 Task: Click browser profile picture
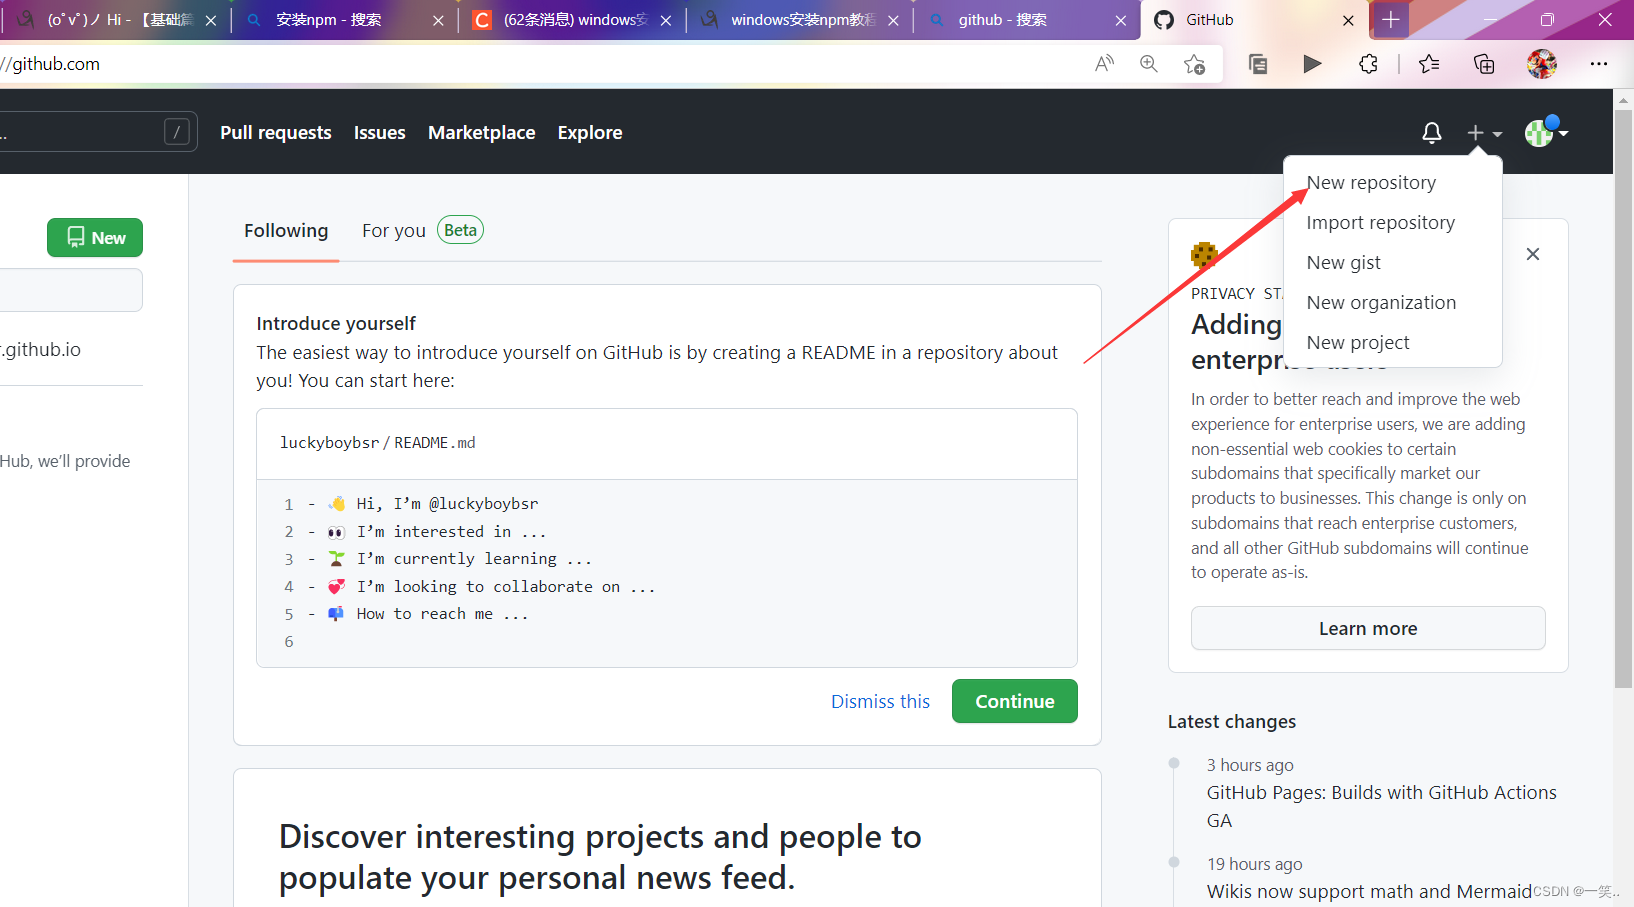[1542, 64]
